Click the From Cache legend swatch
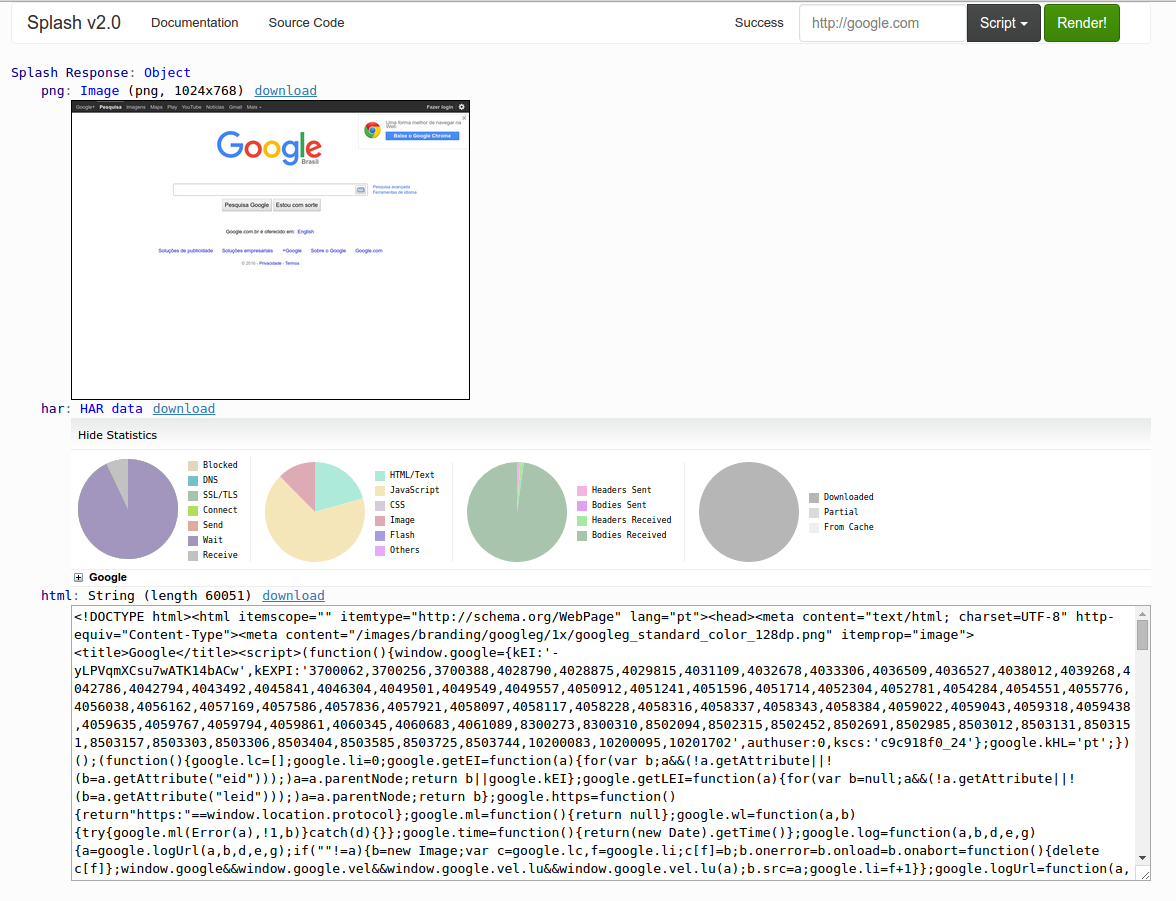Image resolution: width=1176 pixels, height=901 pixels. click(814, 527)
